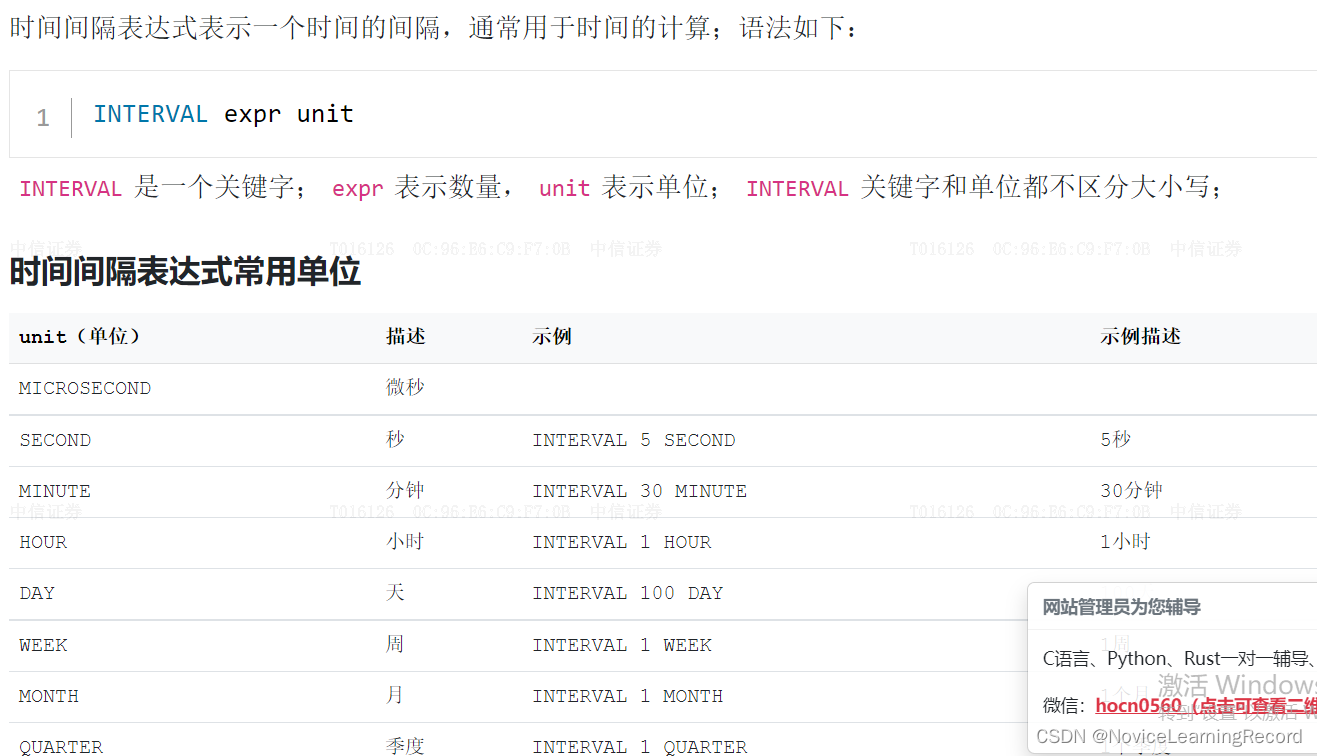The width and height of the screenshot is (1317, 756).
Task: Click the 描述 column header
Action: [405, 336]
